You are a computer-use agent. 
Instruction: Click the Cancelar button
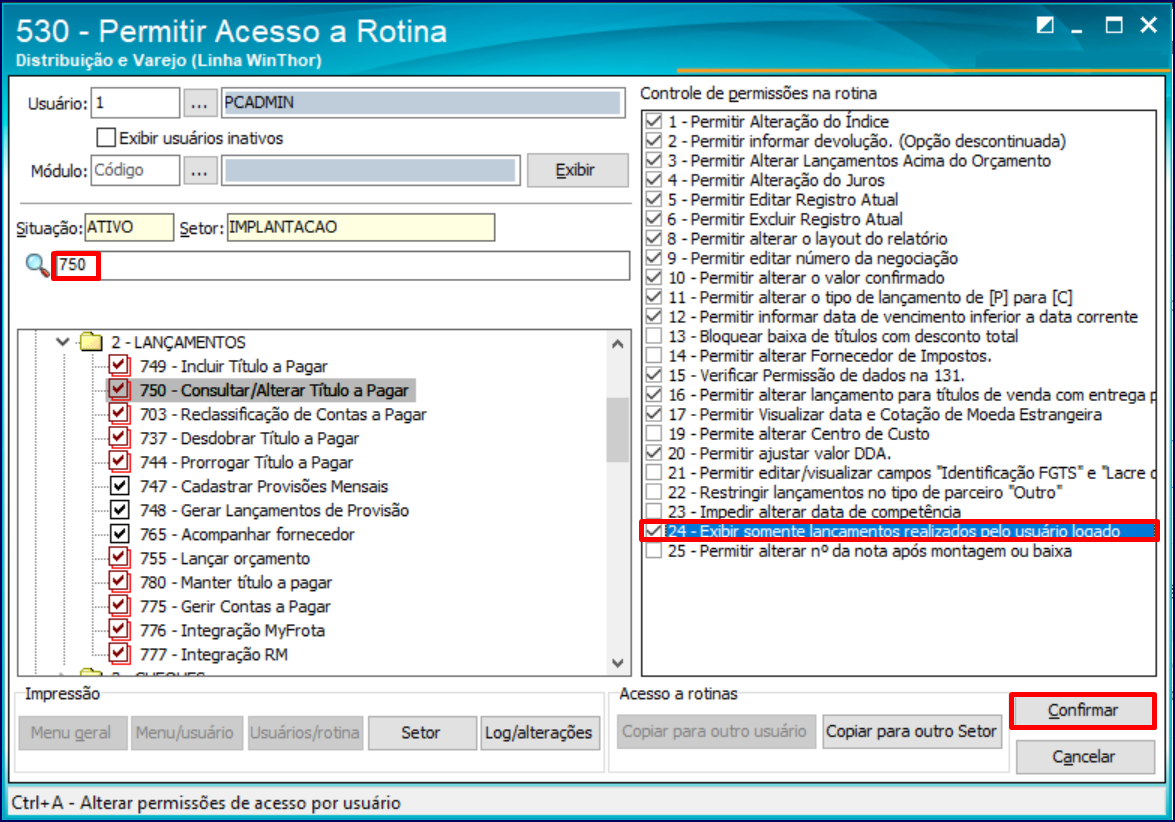coord(1084,757)
